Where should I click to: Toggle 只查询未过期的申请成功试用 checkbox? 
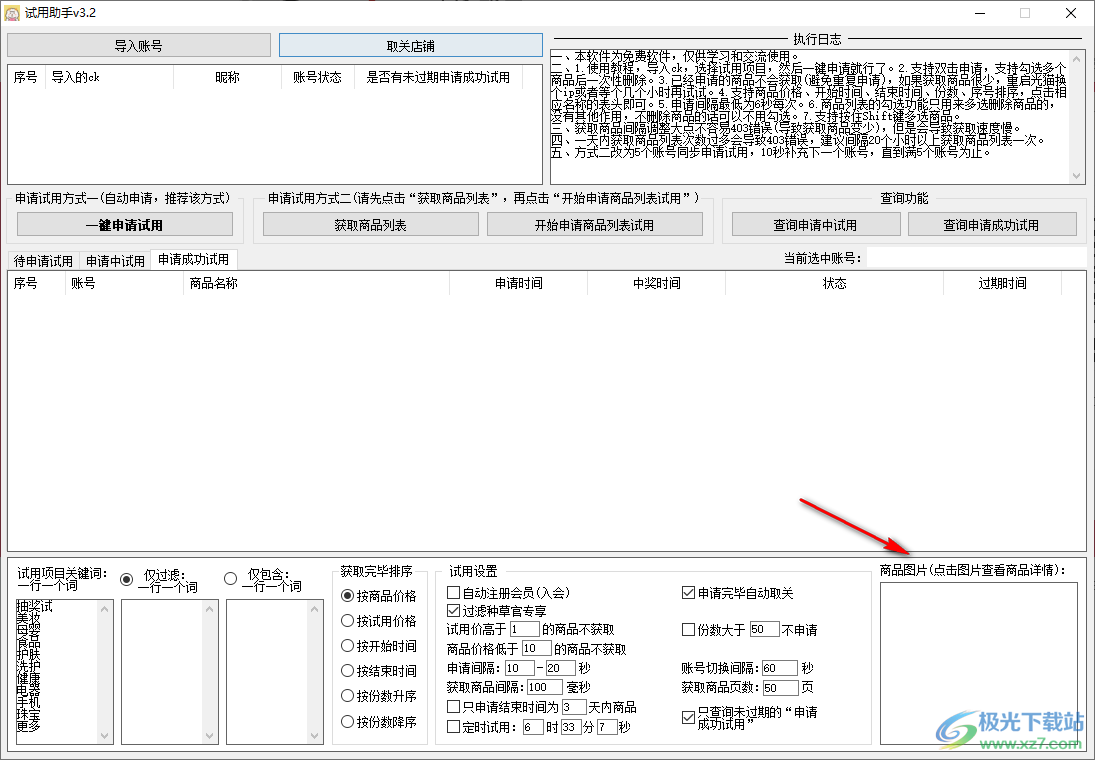click(688, 717)
